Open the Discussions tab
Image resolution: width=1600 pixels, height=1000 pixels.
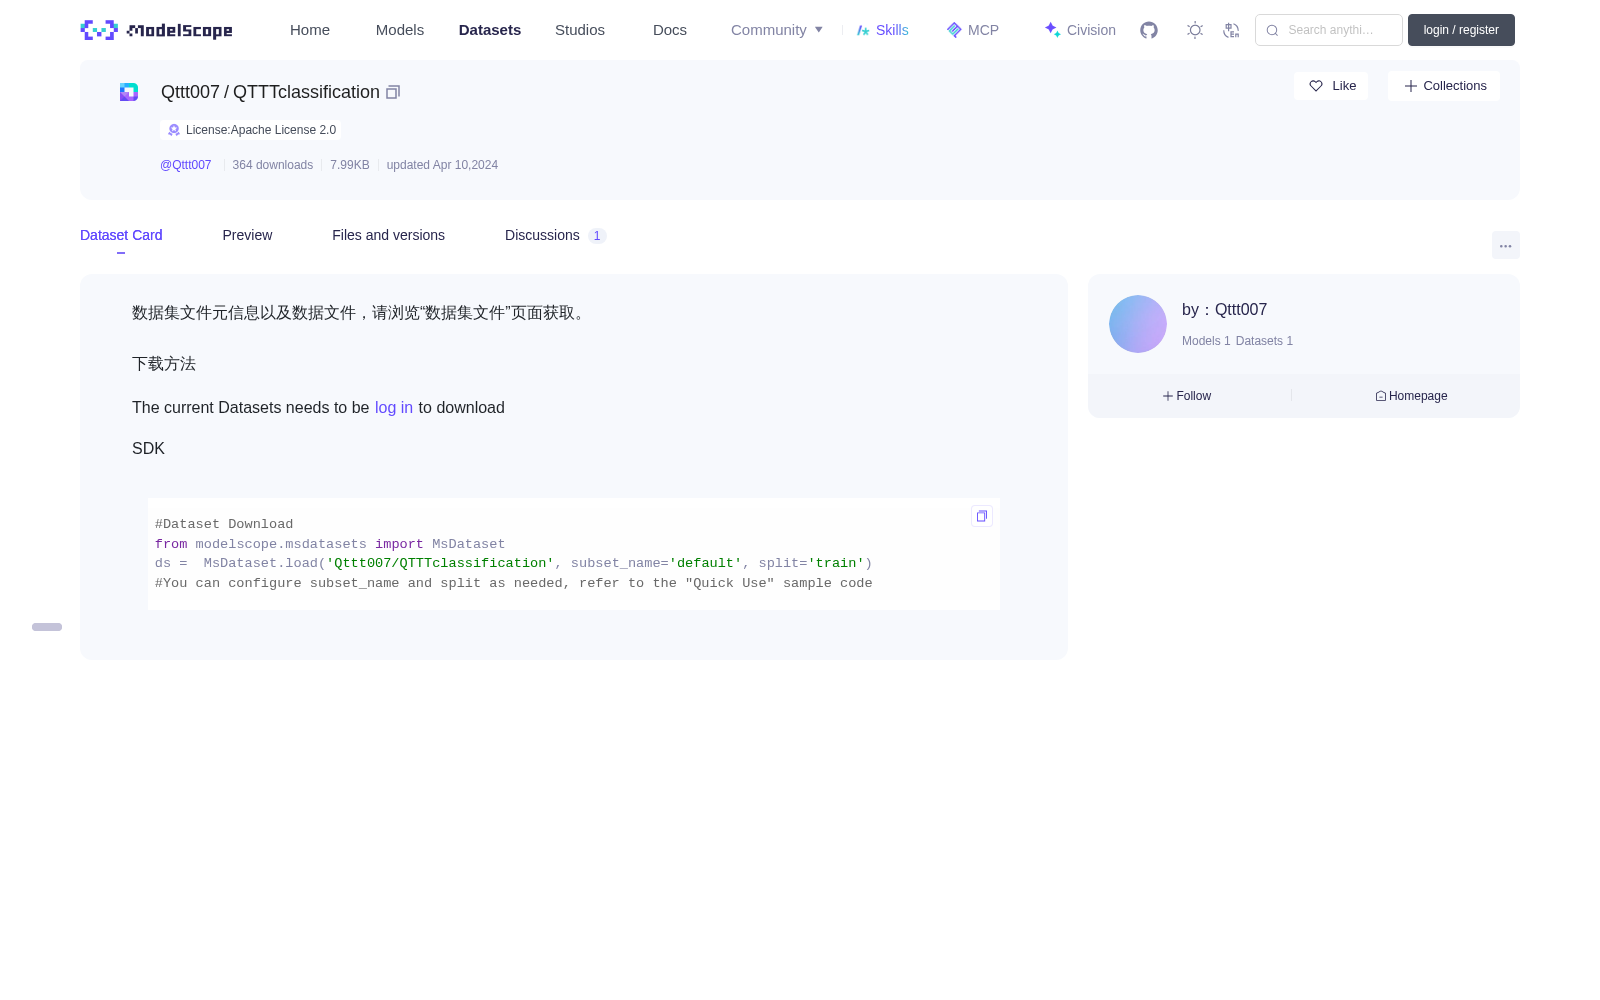tap(555, 235)
